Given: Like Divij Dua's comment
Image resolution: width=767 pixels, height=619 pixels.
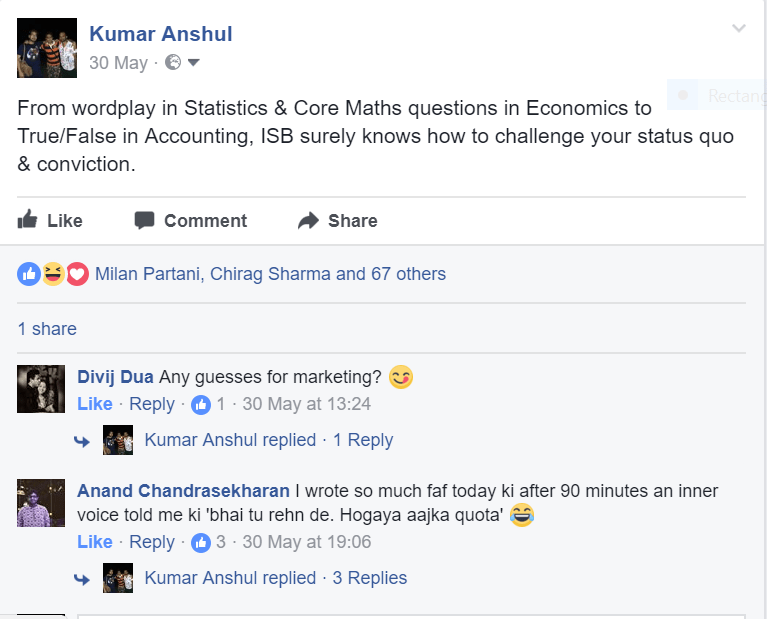Looking at the screenshot, I should pos(95,404).
